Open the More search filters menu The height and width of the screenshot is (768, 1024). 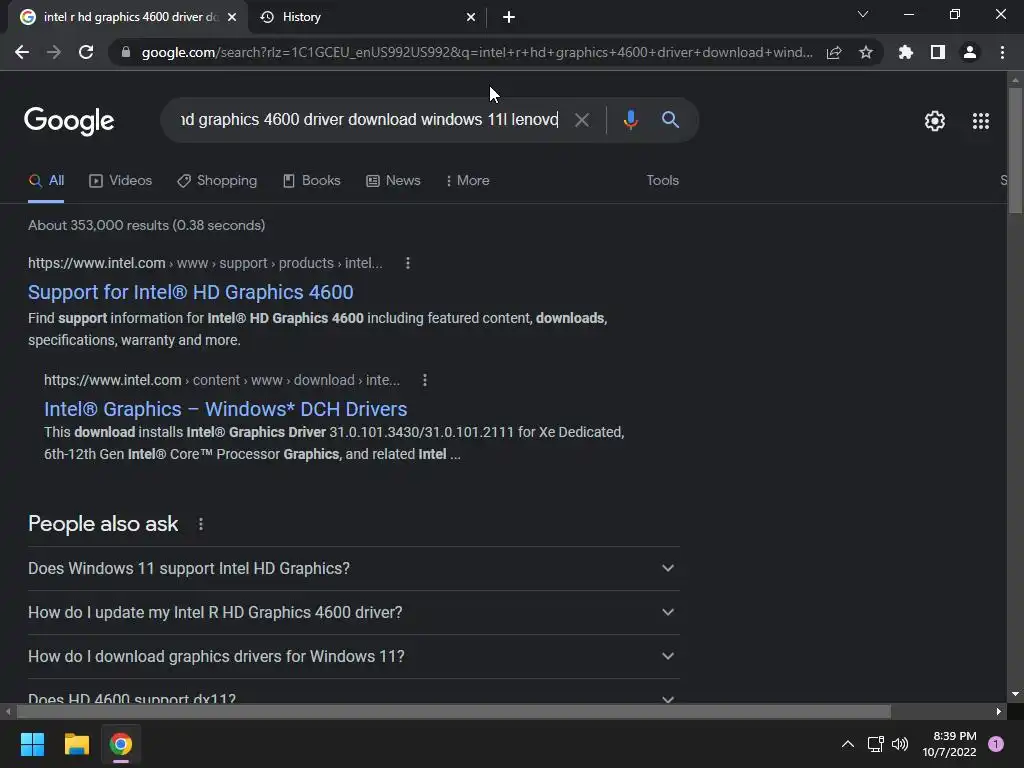tap(468, 181)
